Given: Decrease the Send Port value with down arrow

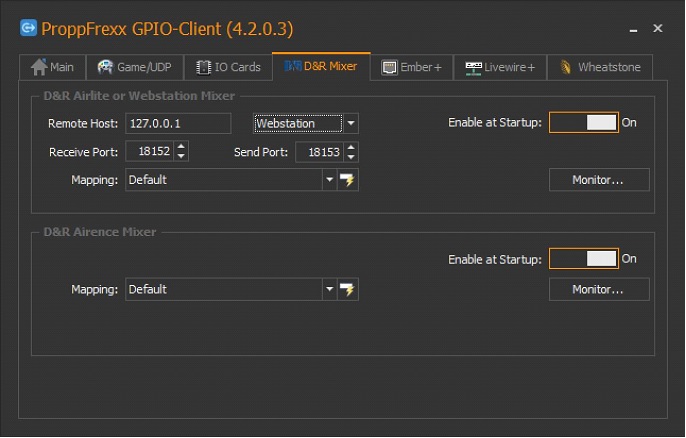Looking at the screenshot, I should (x=351, y=157).
